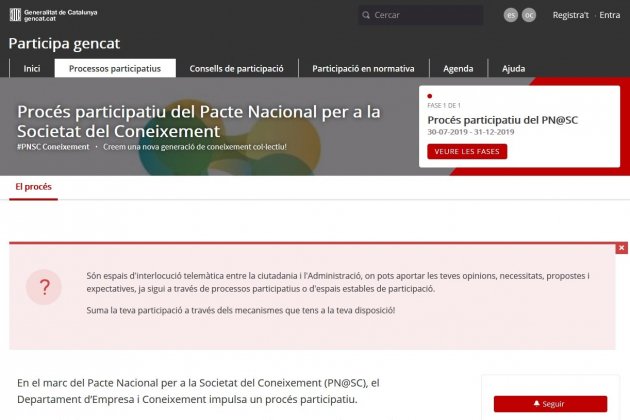Click the Entra login link

tap(609, 15)
